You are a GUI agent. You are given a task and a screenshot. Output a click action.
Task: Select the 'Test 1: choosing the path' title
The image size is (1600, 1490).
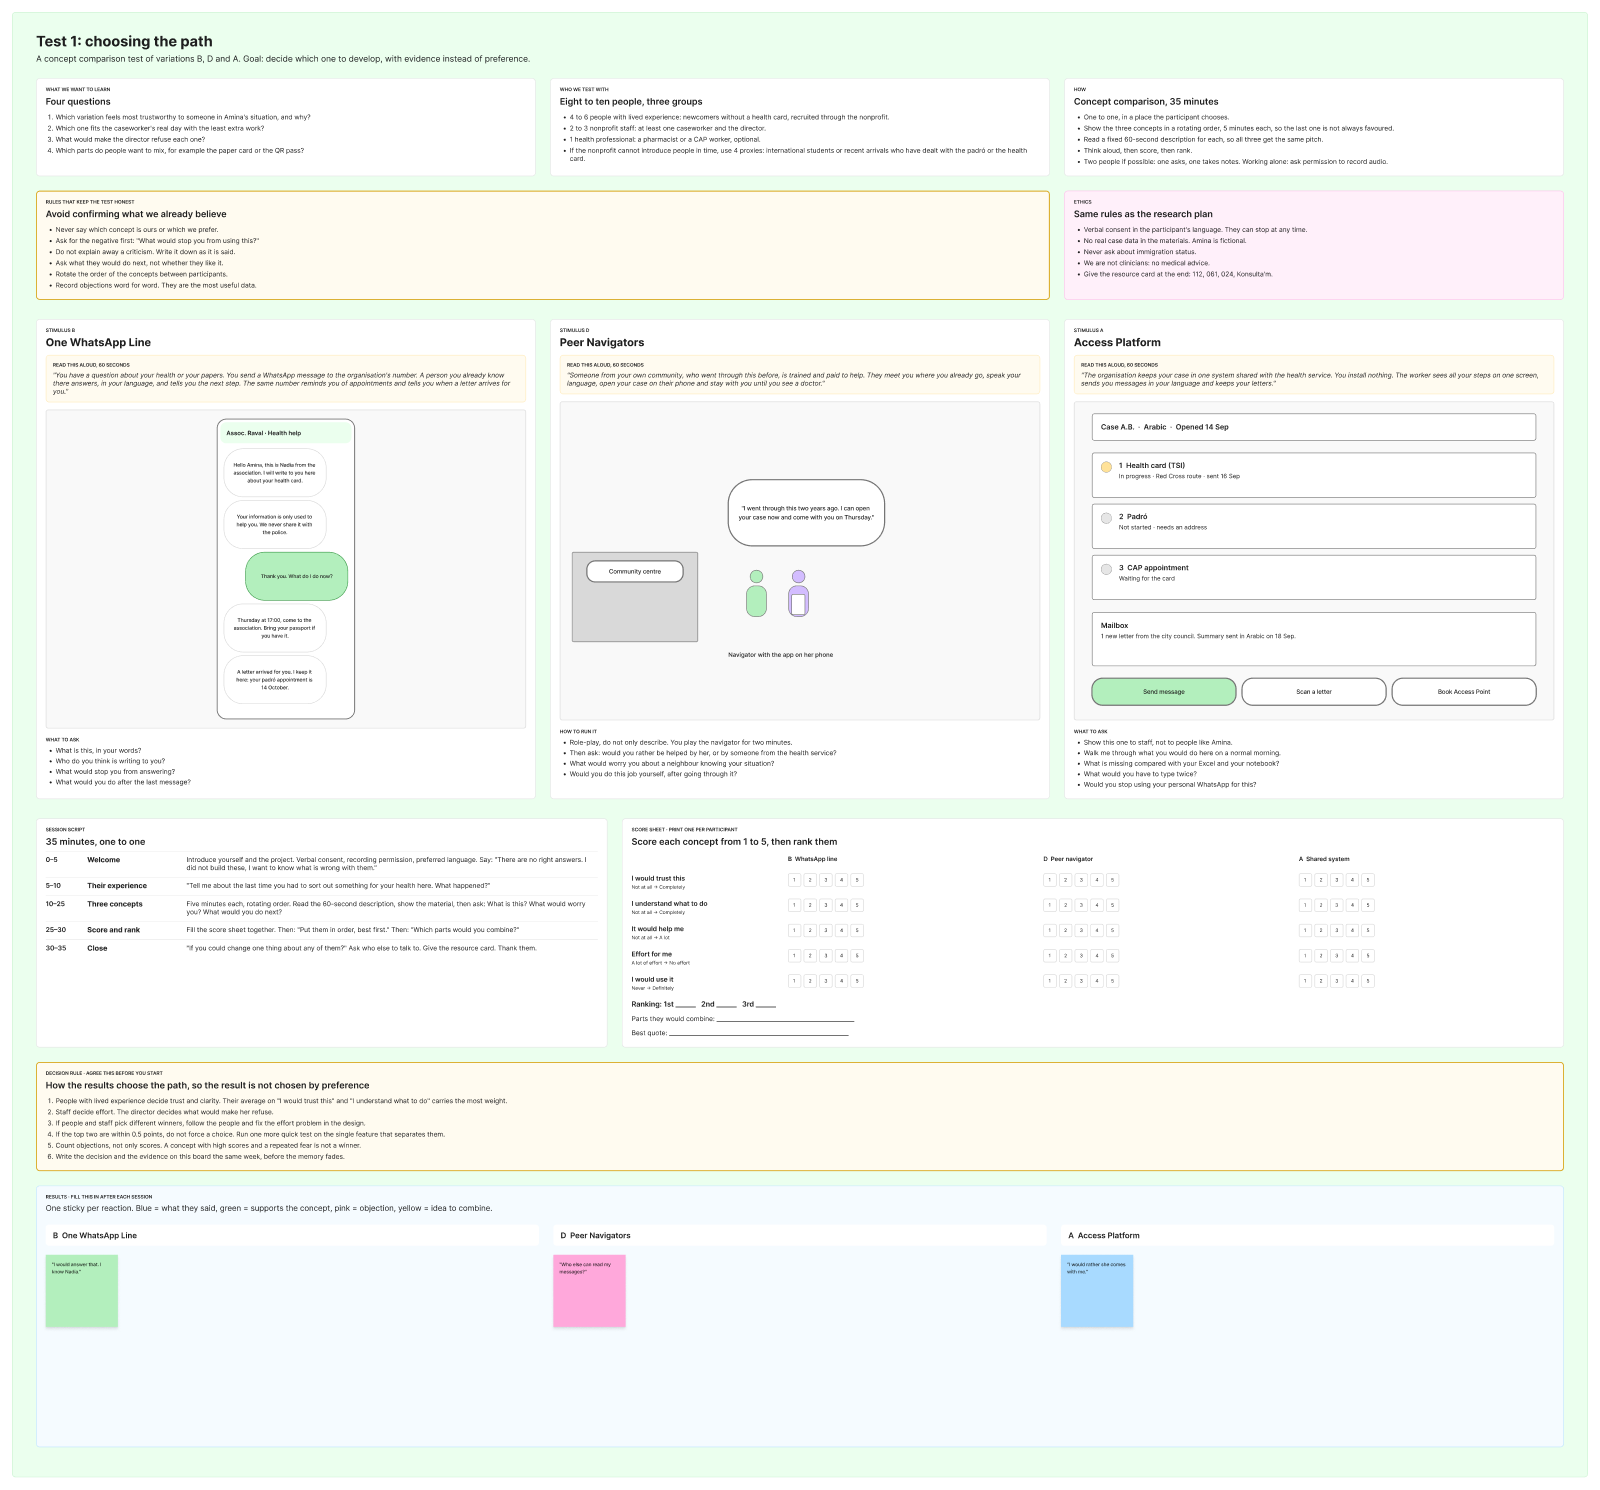click(x=124, y=41)
